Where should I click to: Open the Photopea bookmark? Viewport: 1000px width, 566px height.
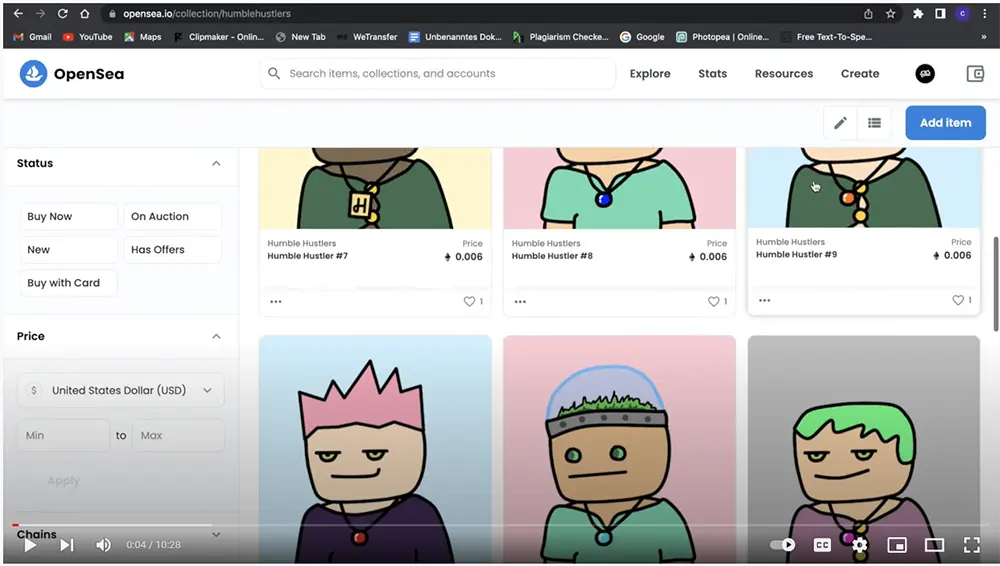tap(723, 37)
